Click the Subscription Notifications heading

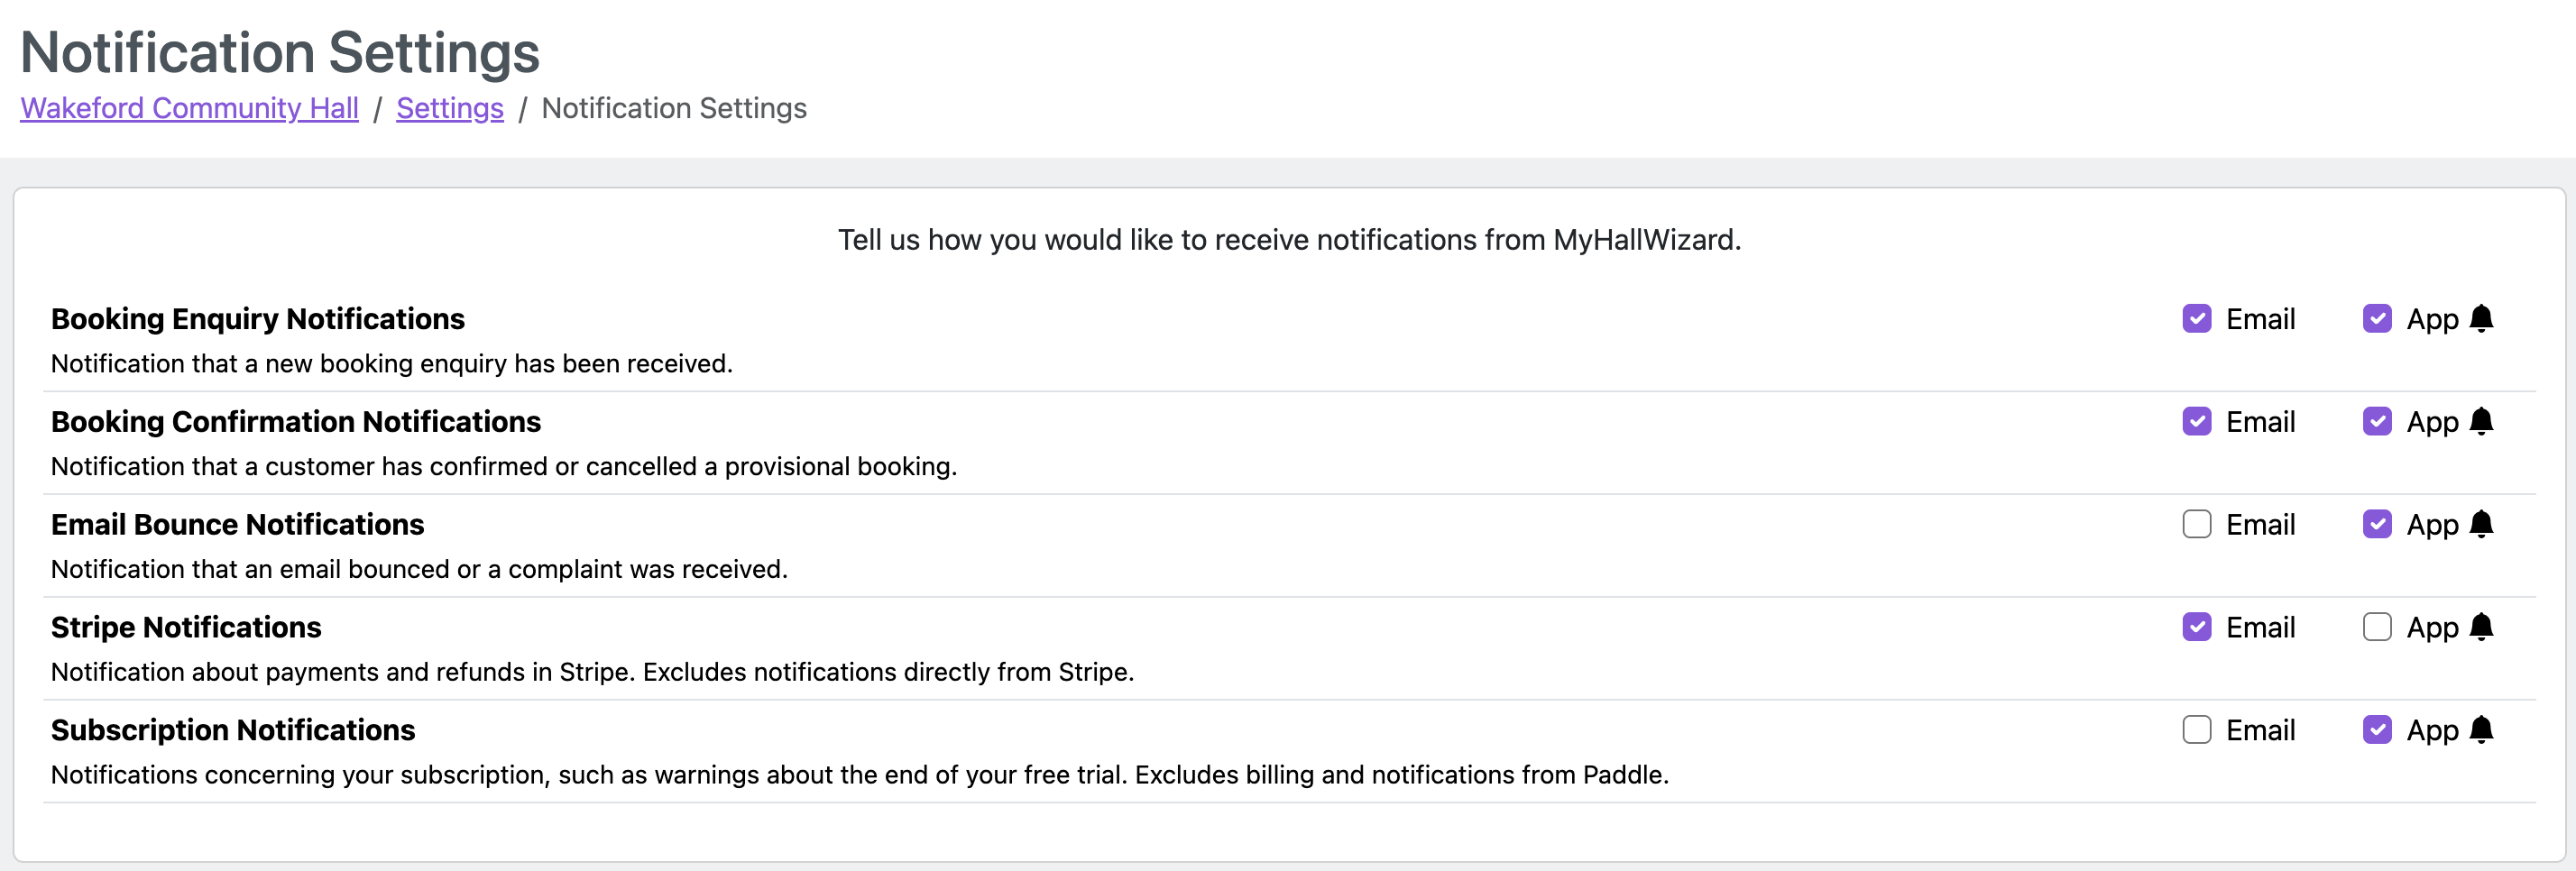click(x=233, y=730)
